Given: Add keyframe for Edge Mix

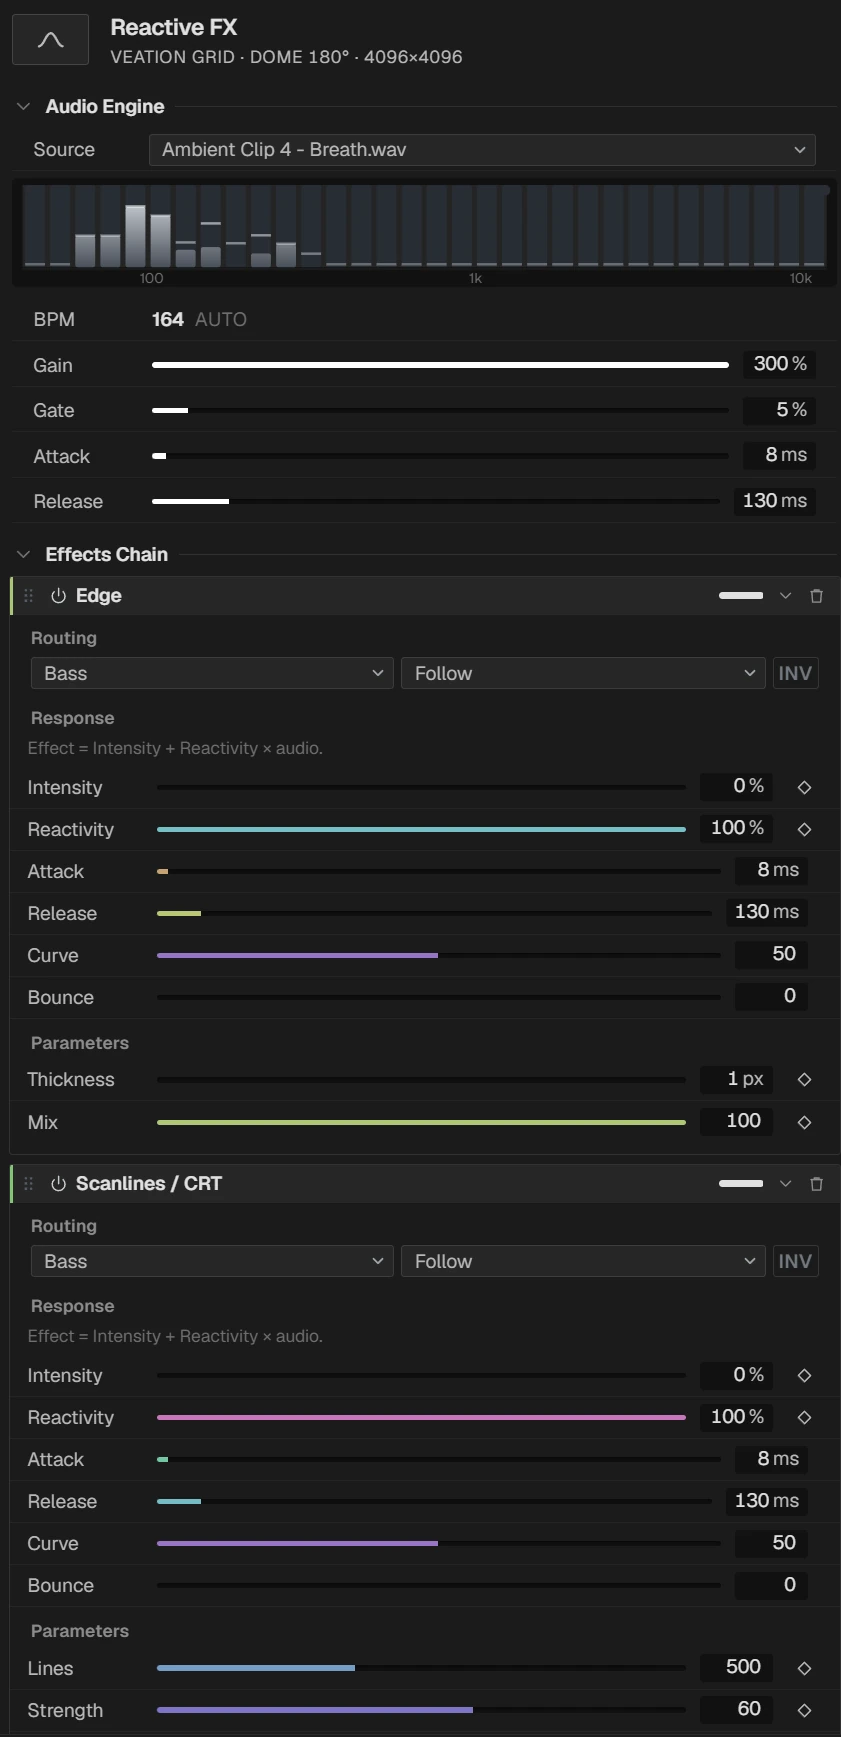Looking at the screenshot, I should click(x=804, y=1122).
